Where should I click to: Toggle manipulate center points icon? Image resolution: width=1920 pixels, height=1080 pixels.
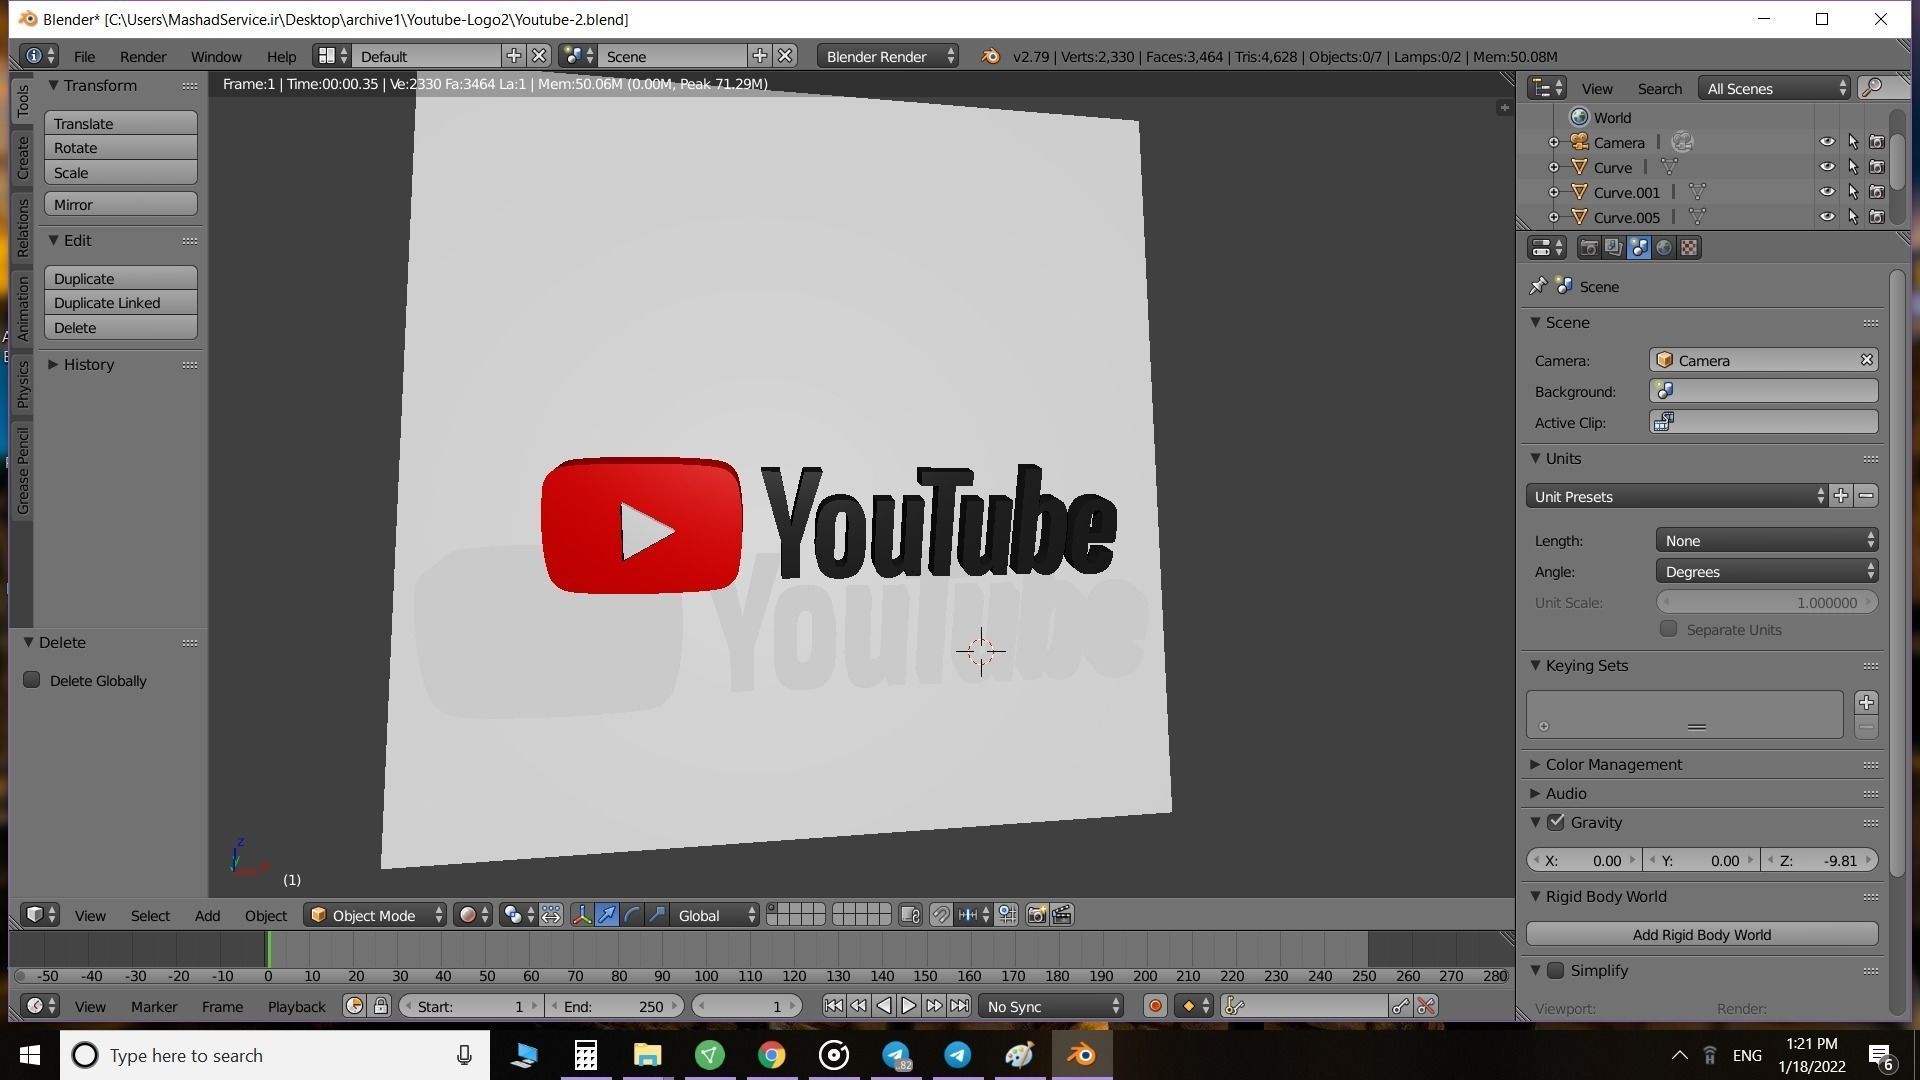pyautogui.click(x=551, y=915)
